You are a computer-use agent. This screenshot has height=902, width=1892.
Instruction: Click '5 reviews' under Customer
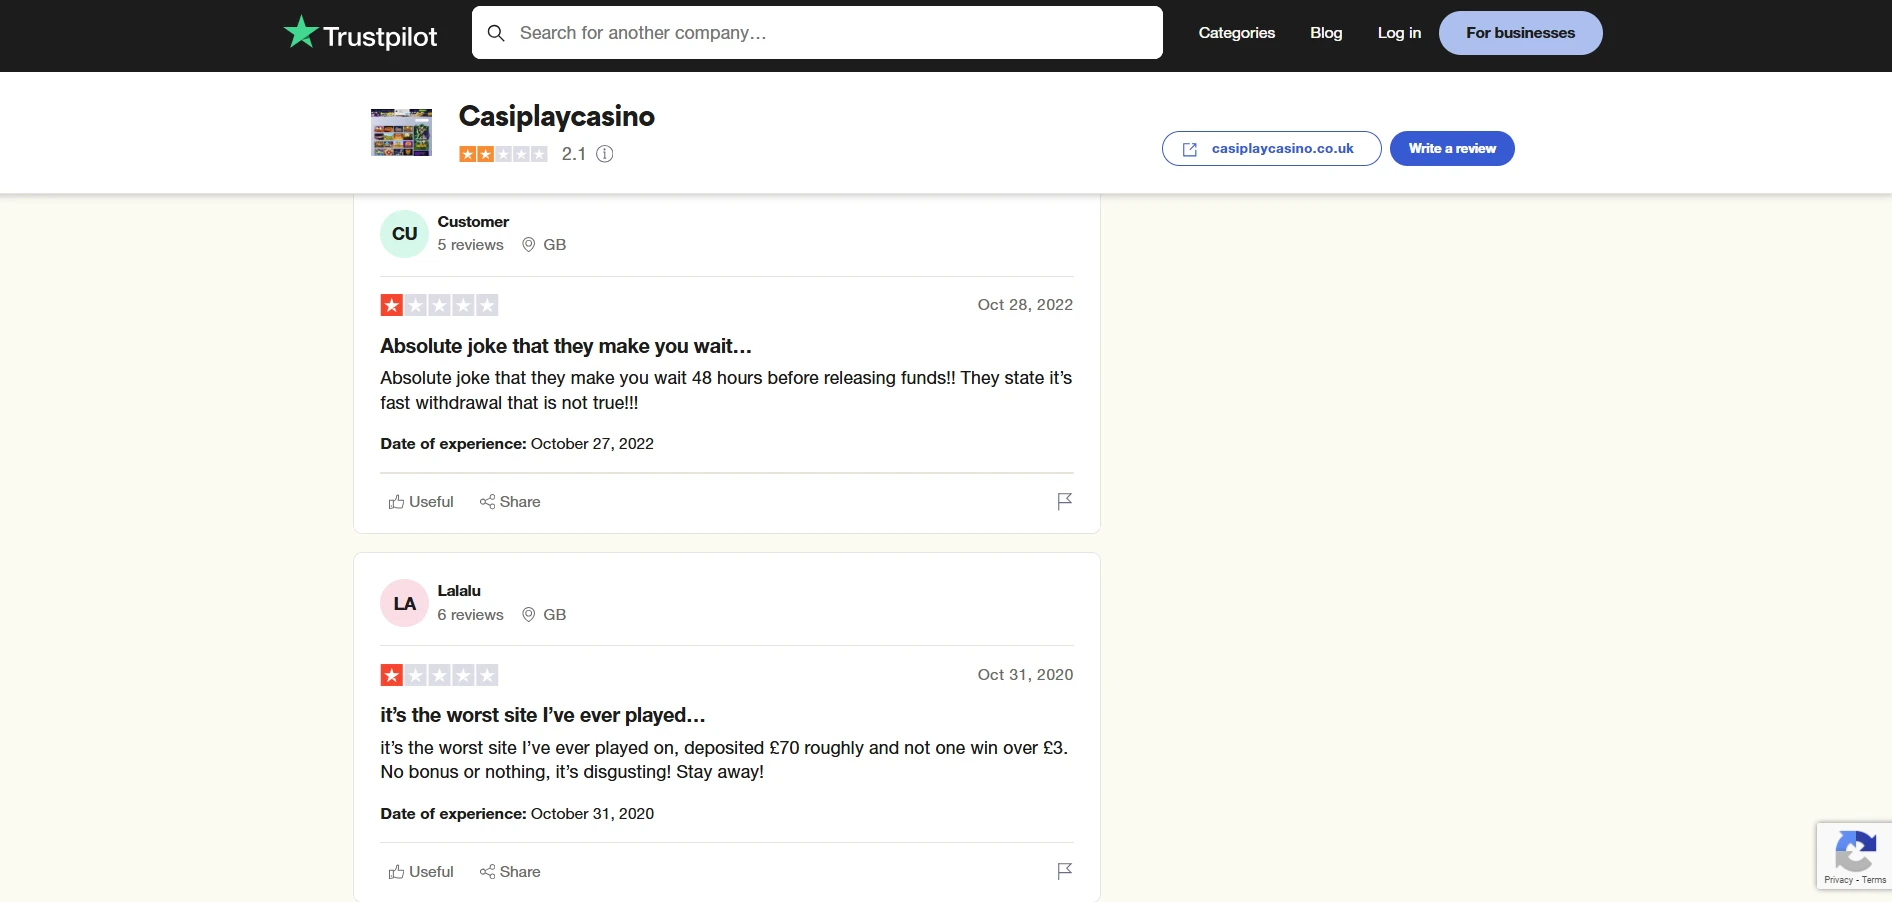pyautogui.click(x=470, y=245)
